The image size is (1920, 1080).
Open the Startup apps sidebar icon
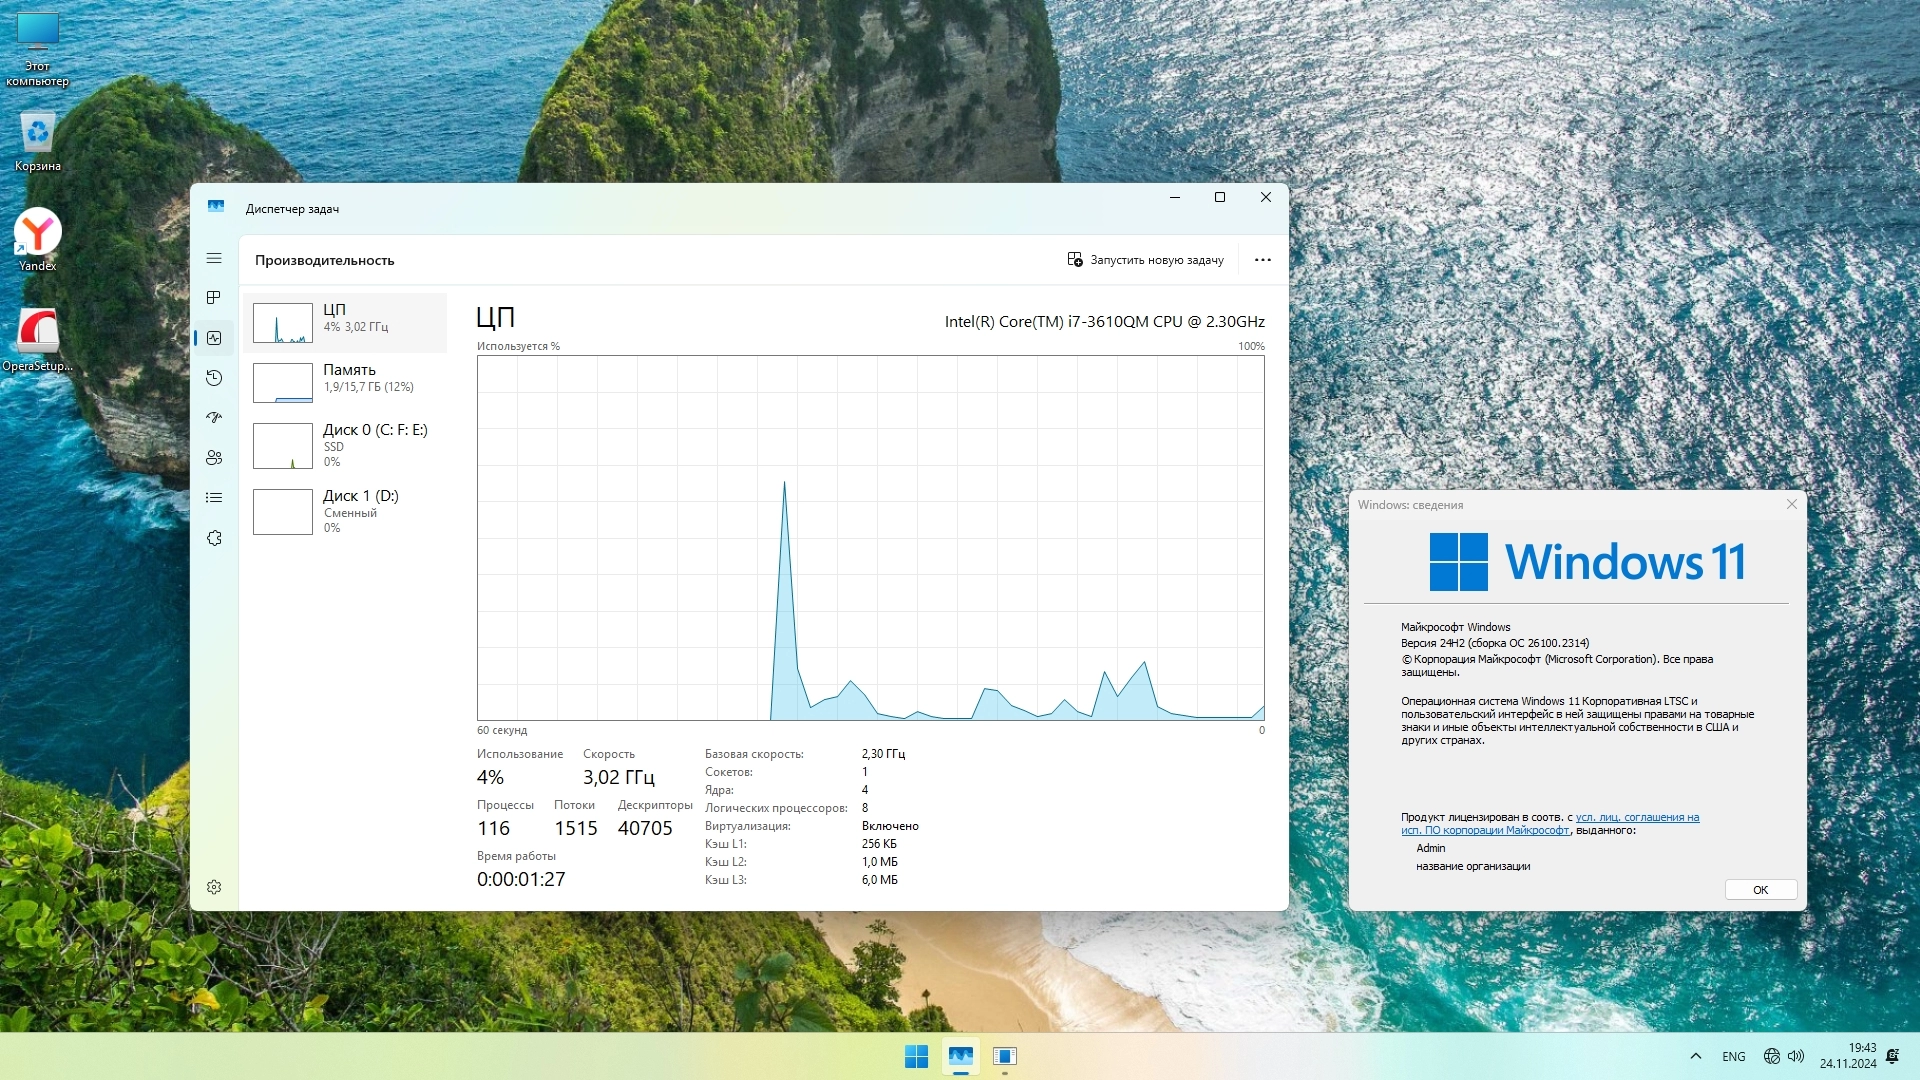[214, 418]
